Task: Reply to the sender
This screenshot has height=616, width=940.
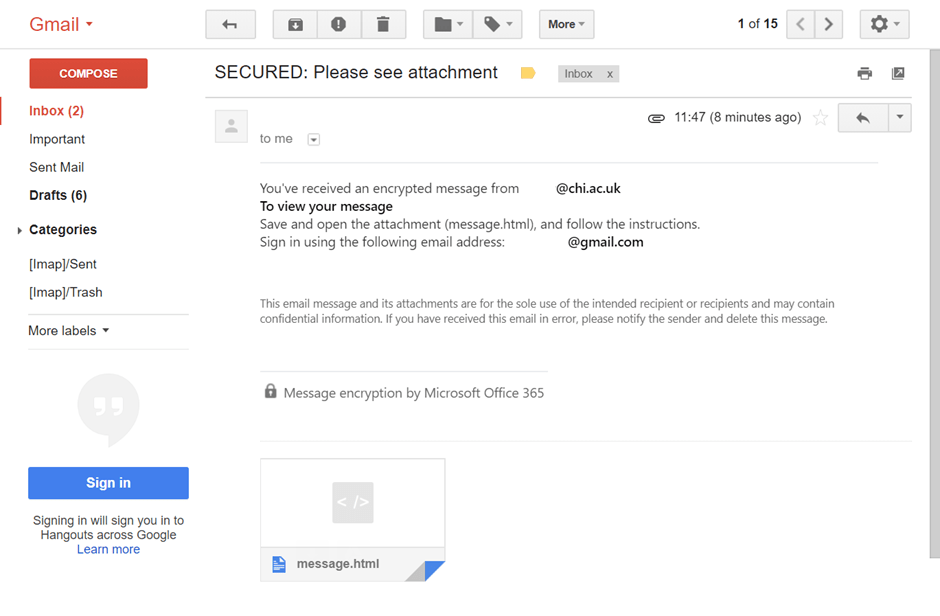Action: coord(861,117)
